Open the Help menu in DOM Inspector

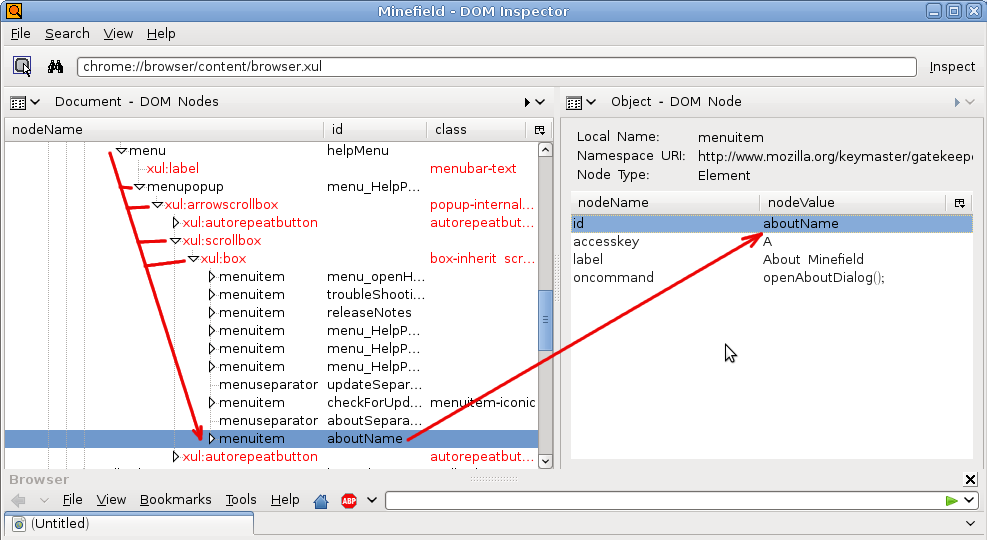(x=161, y=34)
